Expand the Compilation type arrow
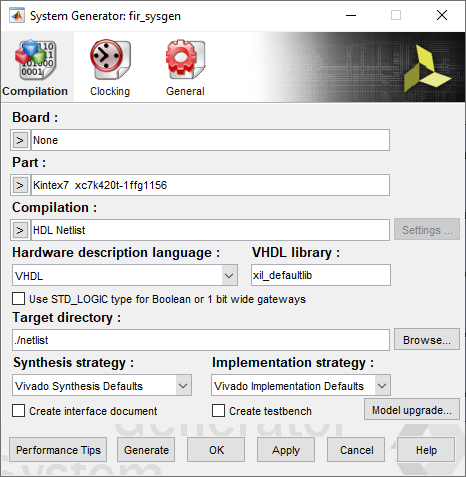 tap(20, 230)
